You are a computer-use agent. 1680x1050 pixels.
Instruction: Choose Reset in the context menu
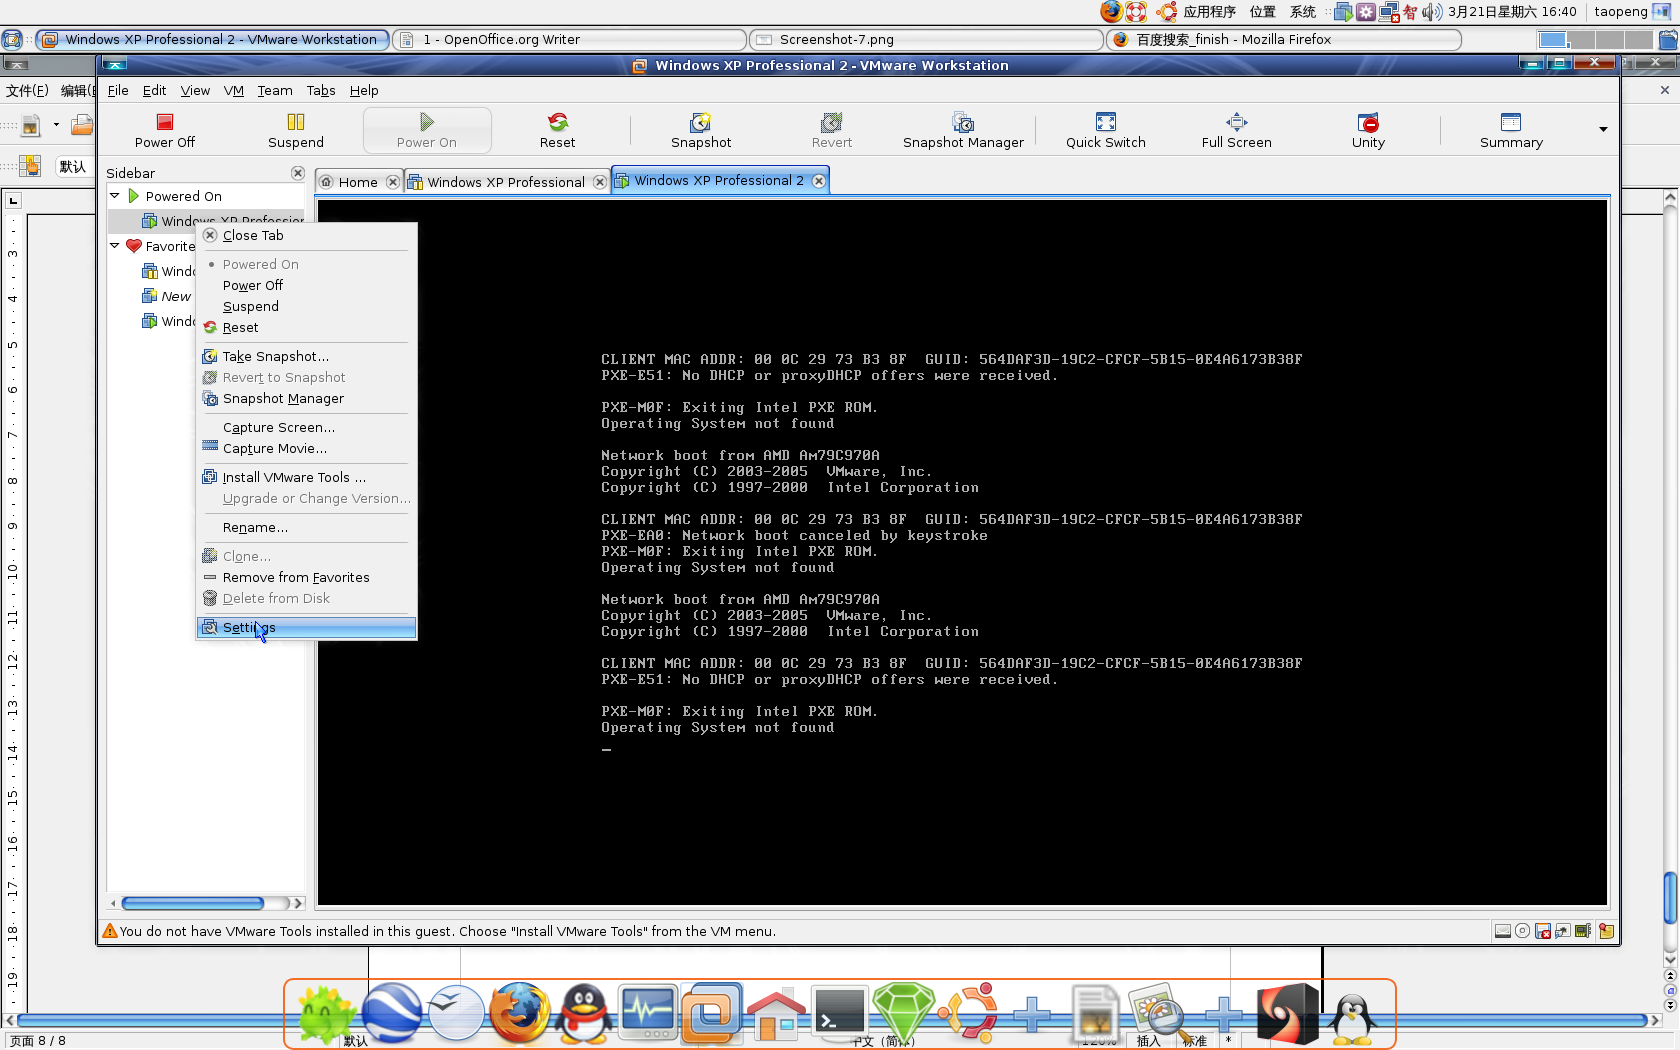(x=306, y=327)
